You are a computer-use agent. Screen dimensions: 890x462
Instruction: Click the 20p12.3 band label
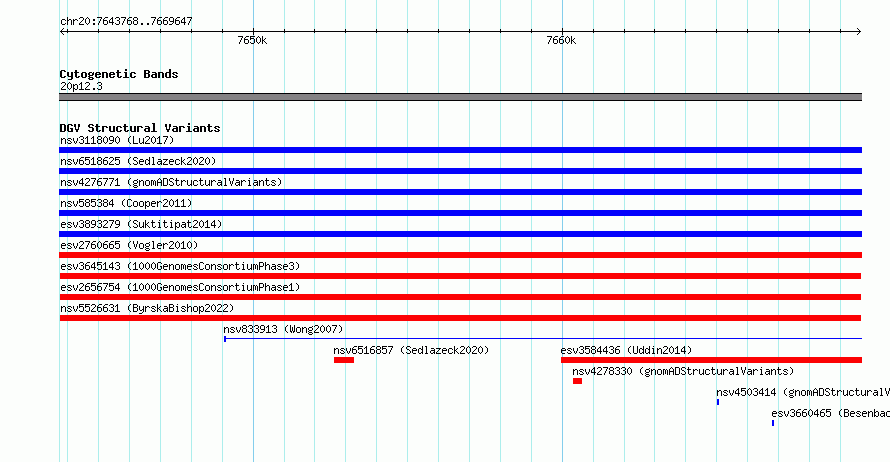tap(81, 86)
